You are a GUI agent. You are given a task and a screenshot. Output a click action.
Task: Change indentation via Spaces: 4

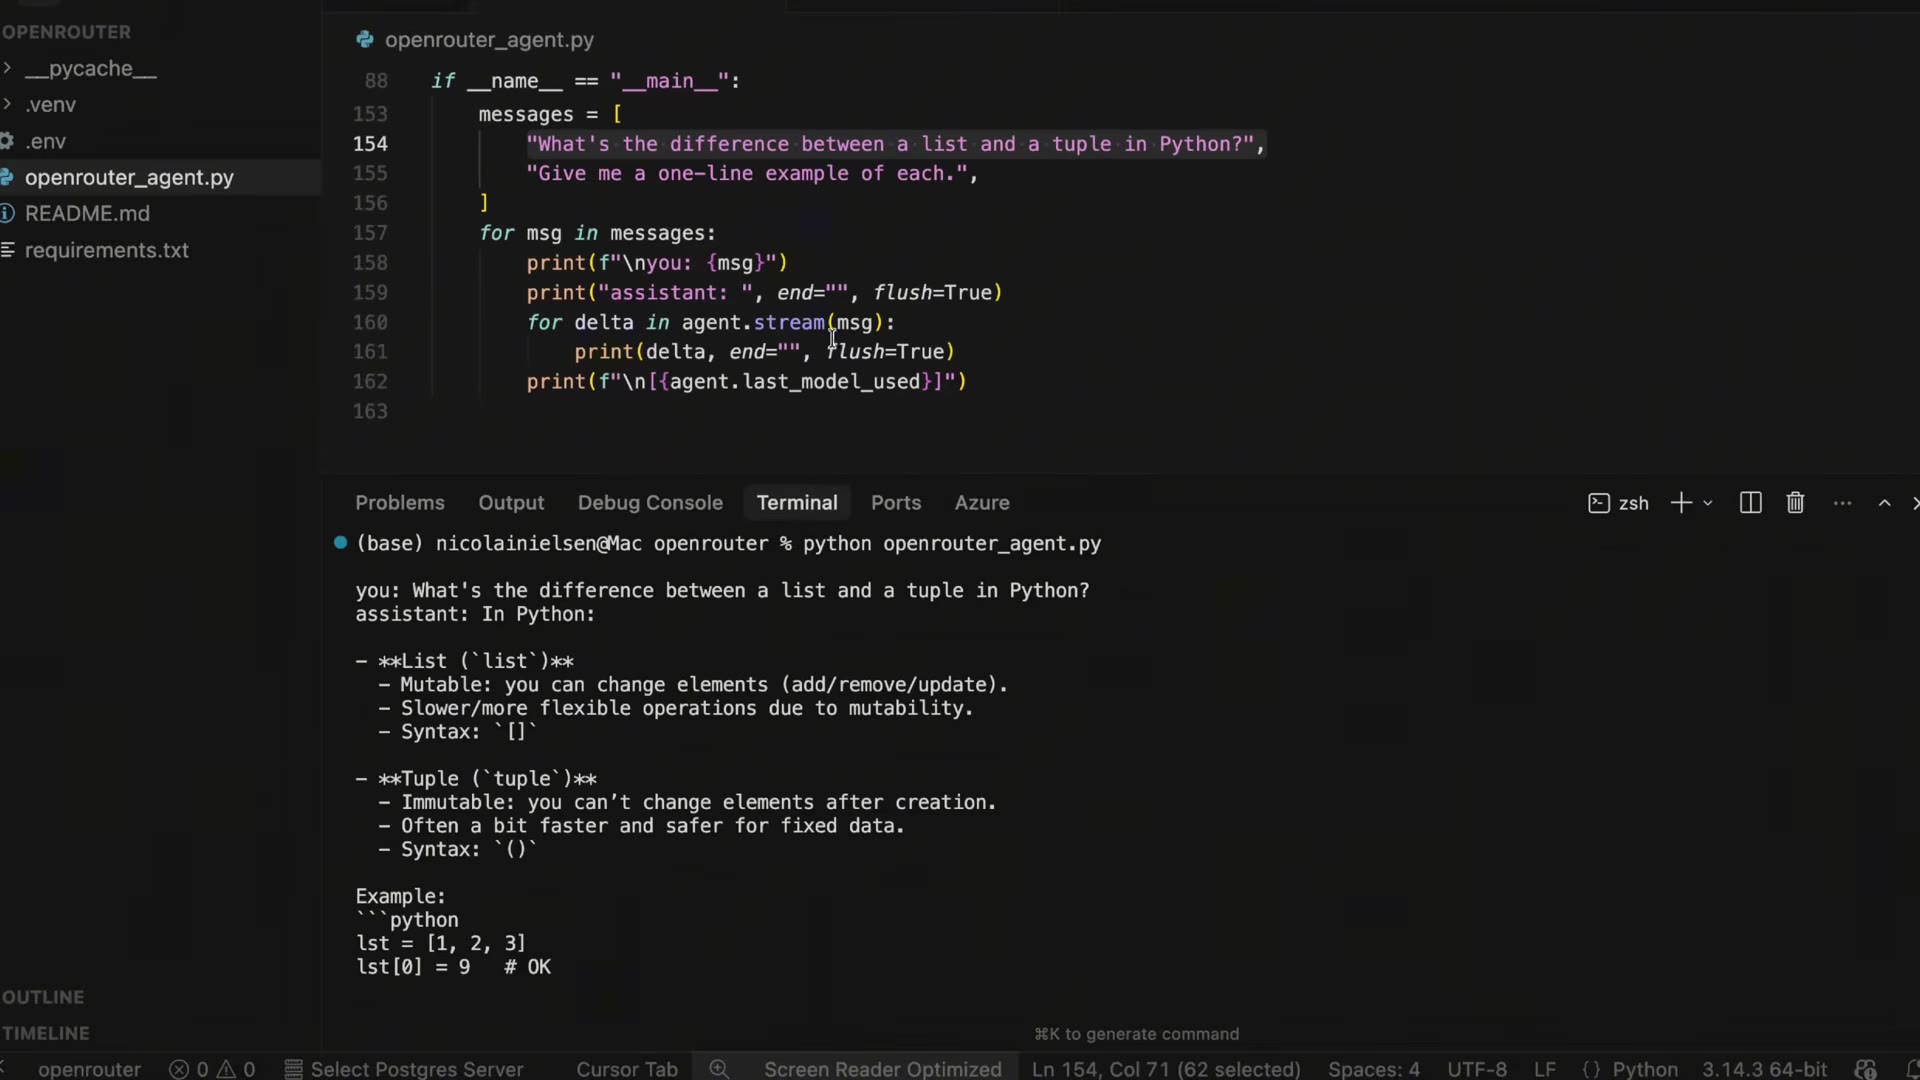(x=1374, y=1069)
